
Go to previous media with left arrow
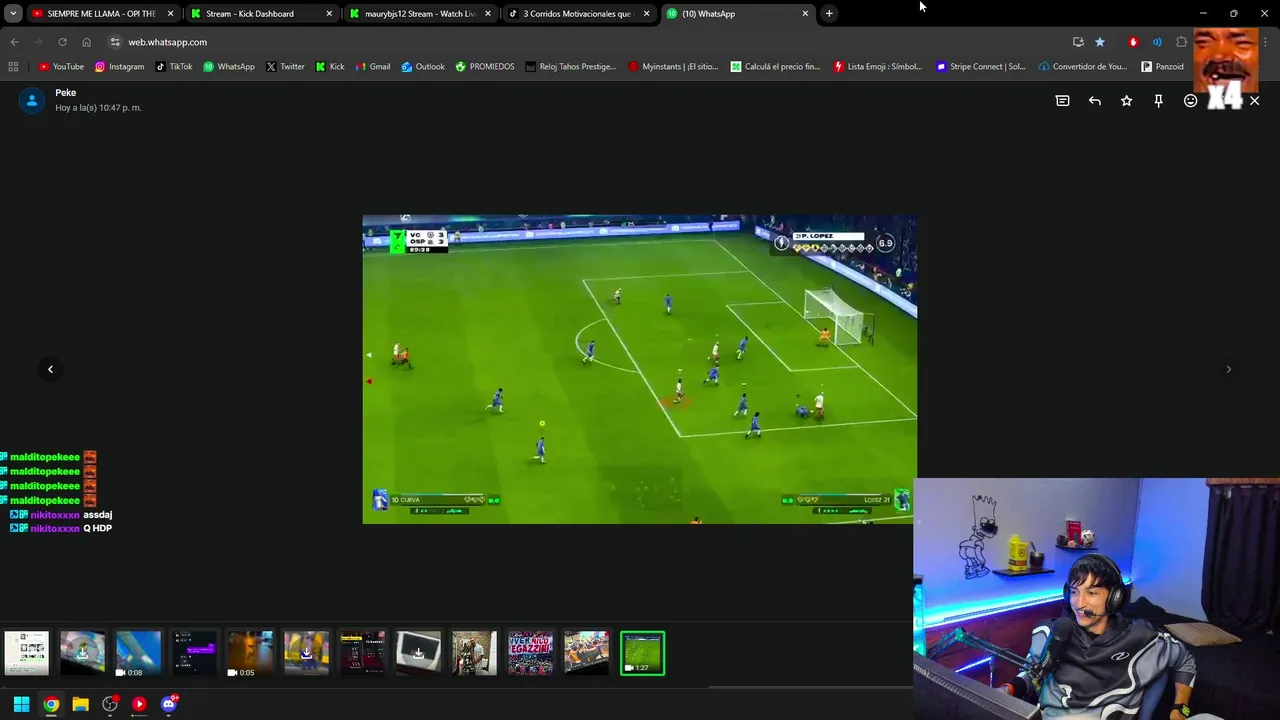pos(50,369)
